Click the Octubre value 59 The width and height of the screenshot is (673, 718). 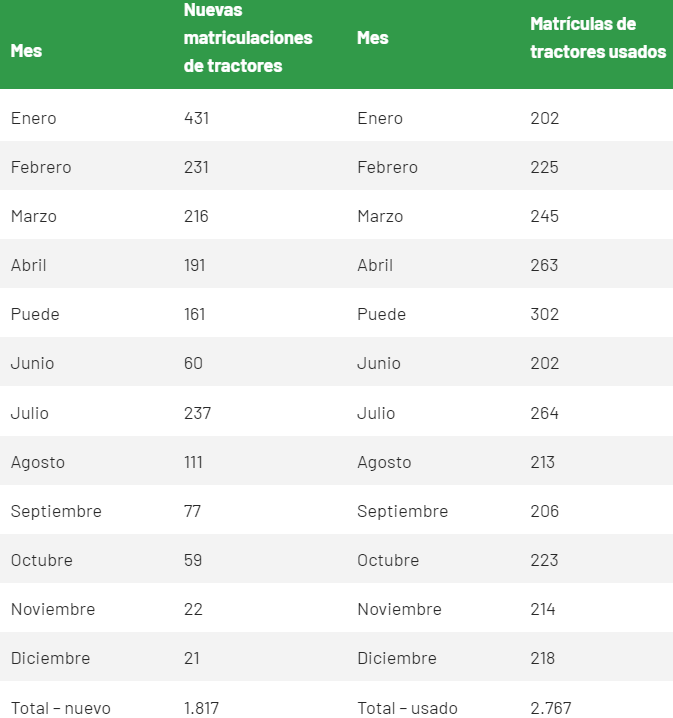point(193,560)
